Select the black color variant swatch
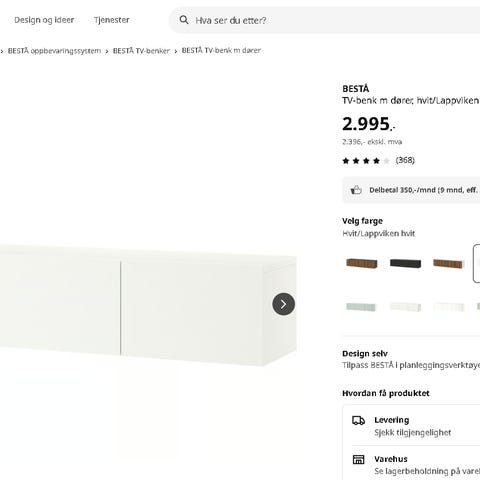Image resolution: width=480 pixels, height=480 pixels. [x=405, y=263]
